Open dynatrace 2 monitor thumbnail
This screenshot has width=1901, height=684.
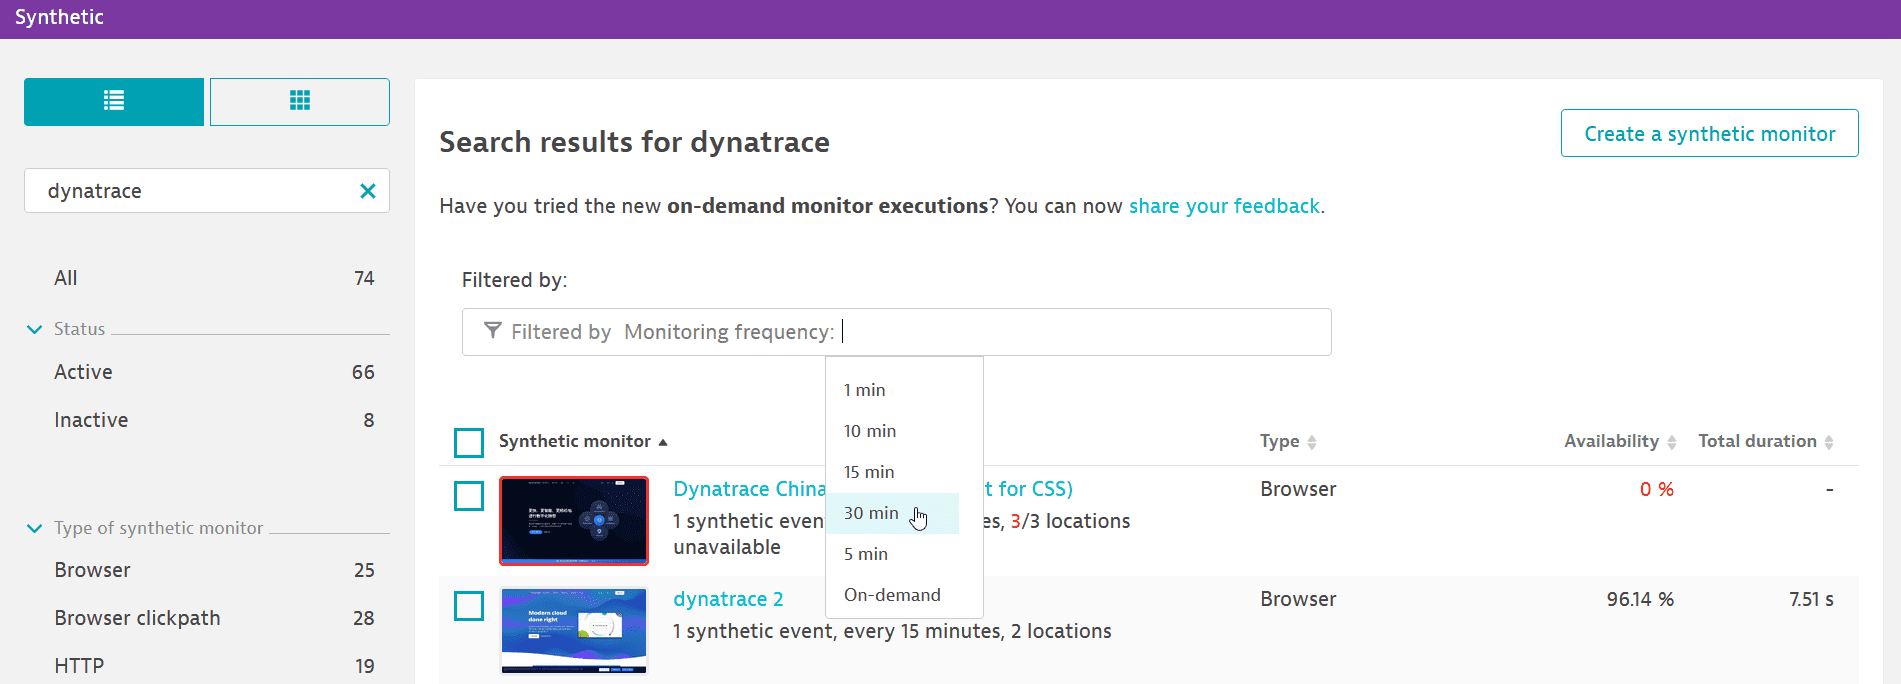pyautogui.click(x=574, y=630)
